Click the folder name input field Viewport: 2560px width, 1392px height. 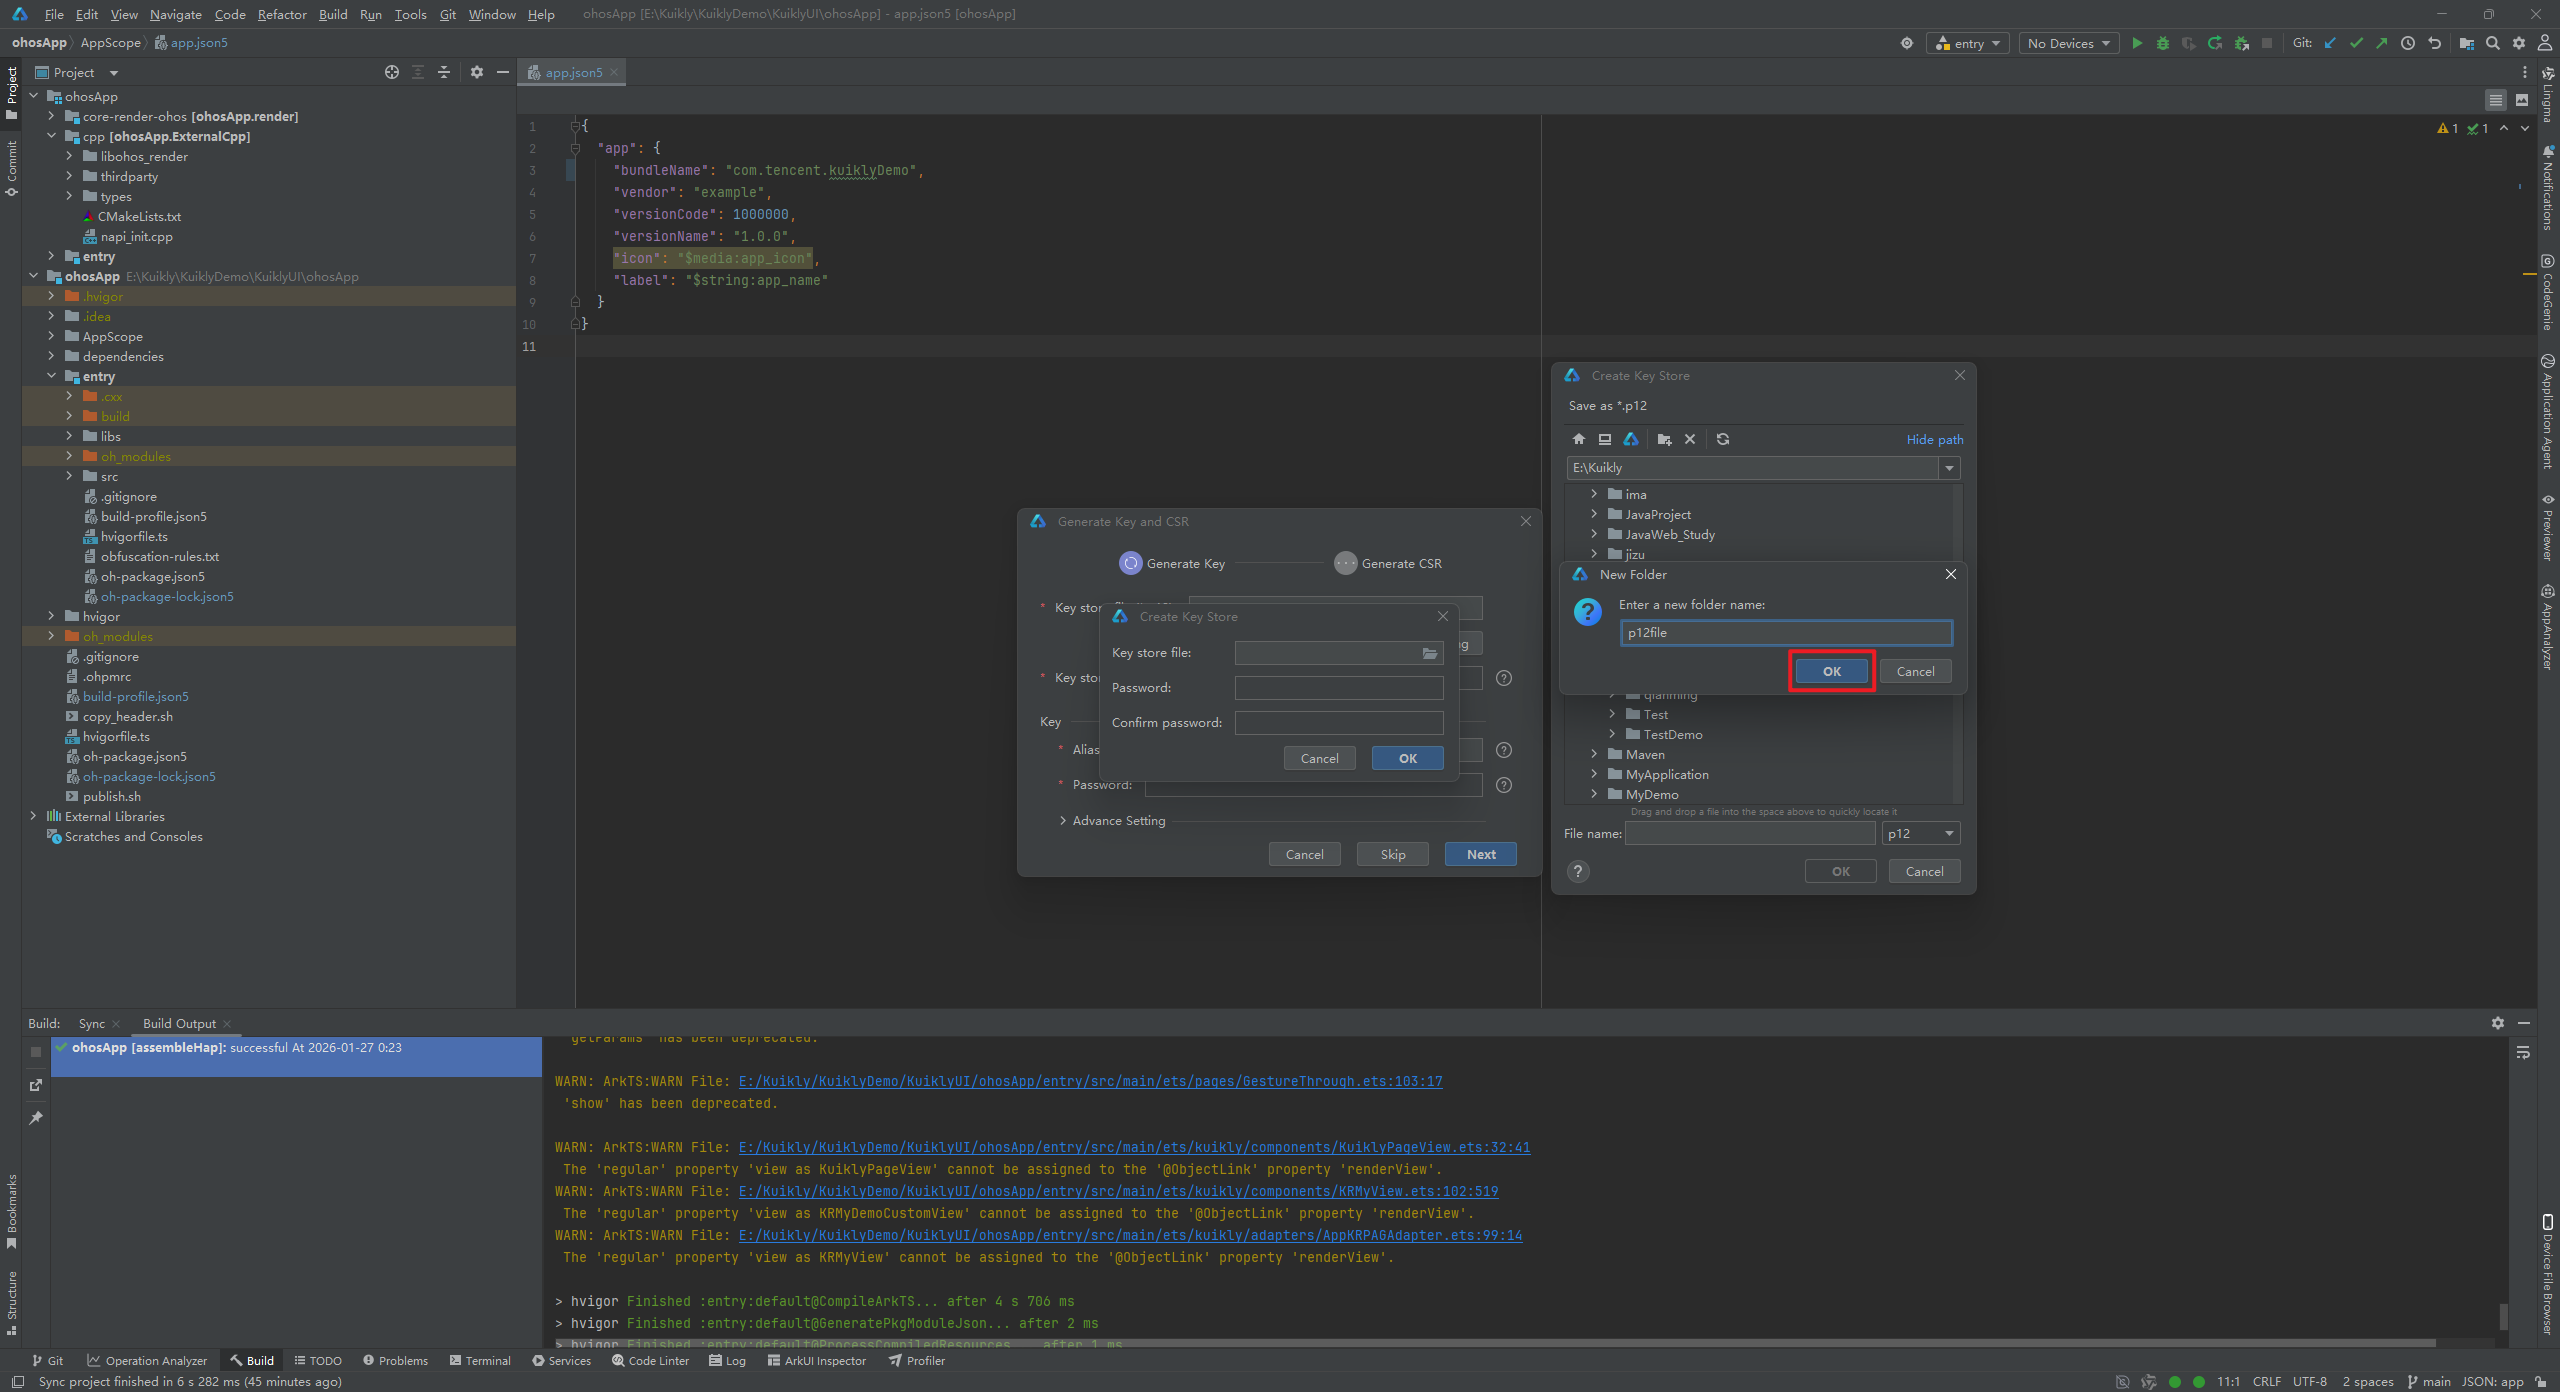[x=1785, y=632]
